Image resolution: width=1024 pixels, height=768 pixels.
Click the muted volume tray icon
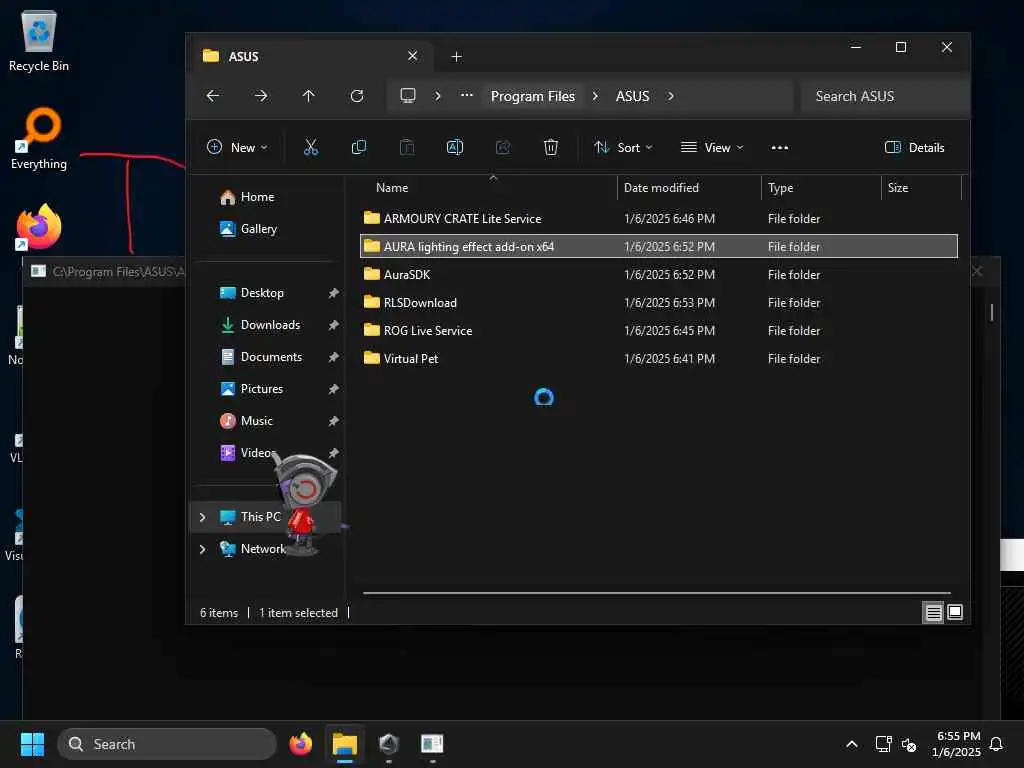(x=908, y=745)
